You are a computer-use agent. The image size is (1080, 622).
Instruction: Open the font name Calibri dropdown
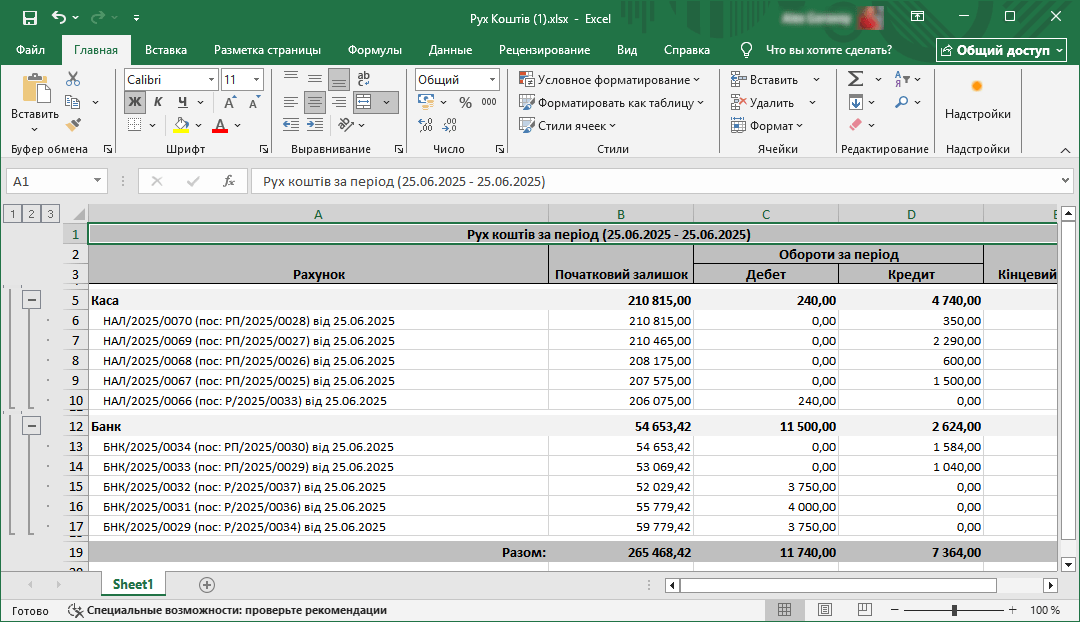[211, 80]
